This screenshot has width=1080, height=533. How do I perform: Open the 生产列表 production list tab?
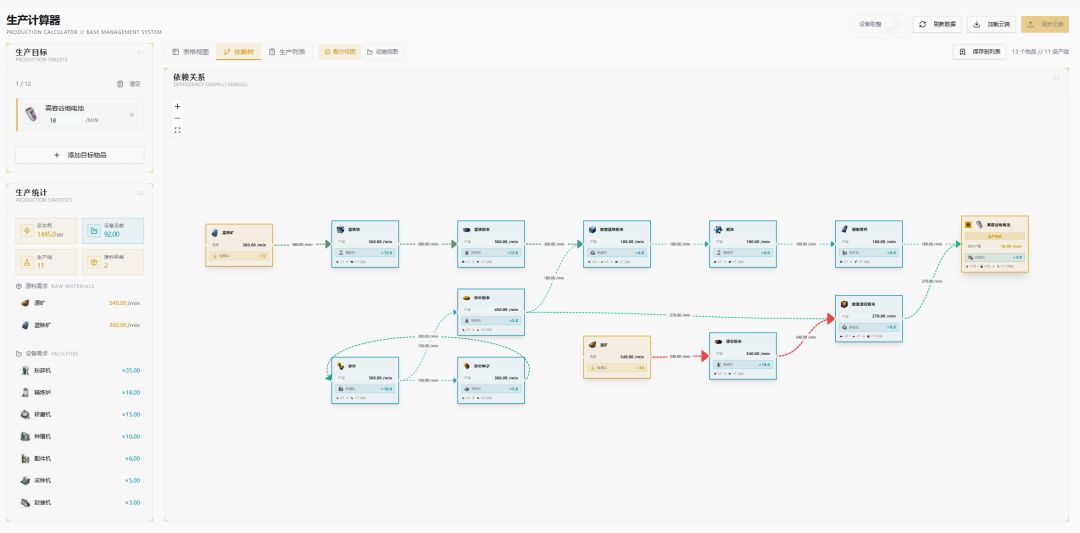click(x=287, y=52)
